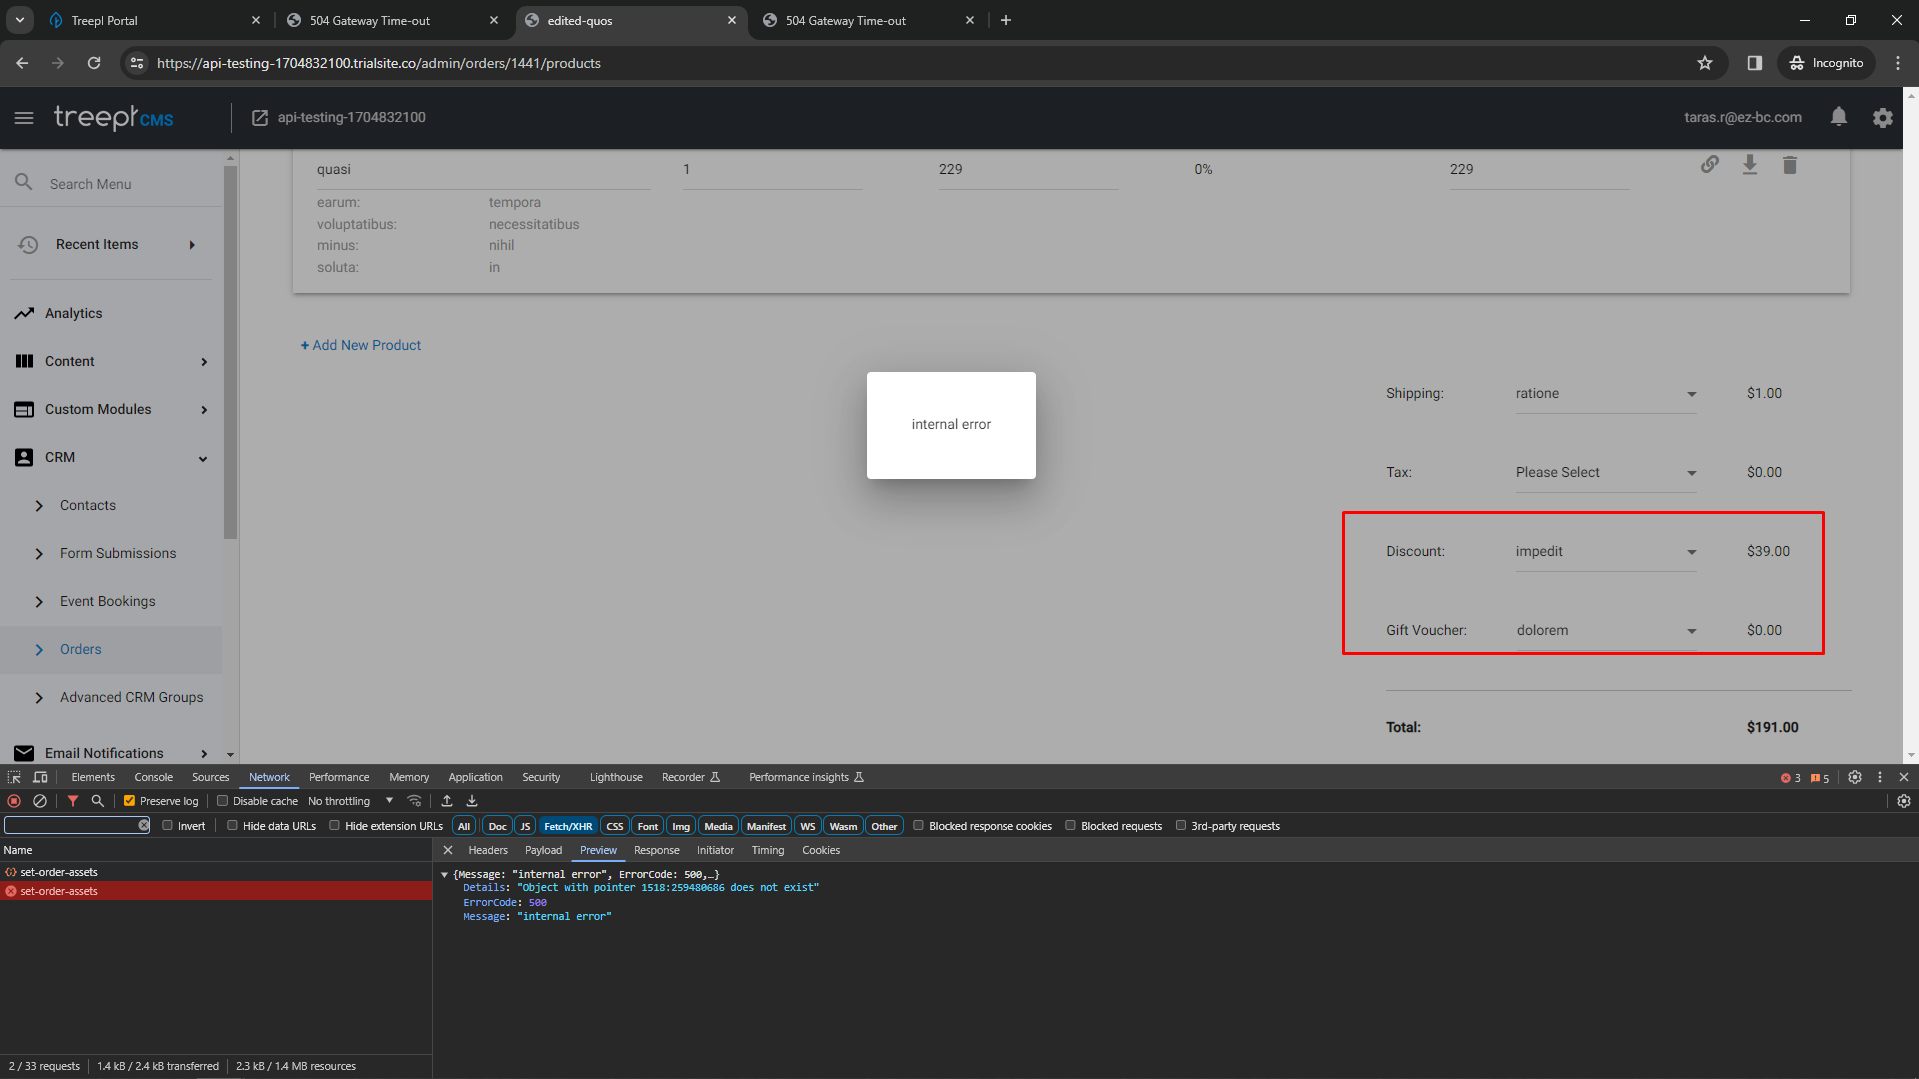Download the quasi product item
The image size is (1919, 1079).
(1750, 165)
